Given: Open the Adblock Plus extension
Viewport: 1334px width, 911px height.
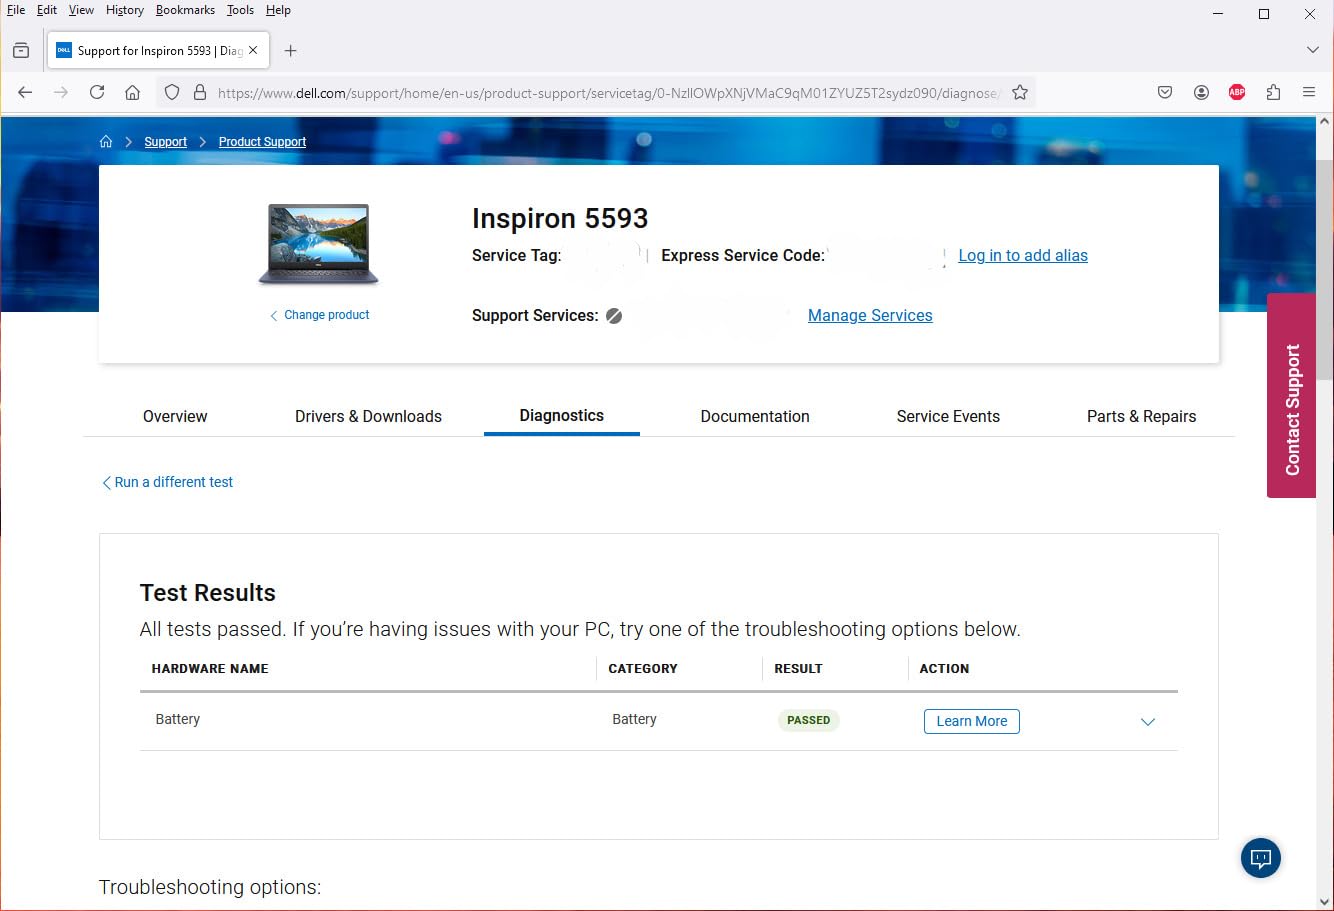Looking at the screenshot, I should coord(1237,92).
